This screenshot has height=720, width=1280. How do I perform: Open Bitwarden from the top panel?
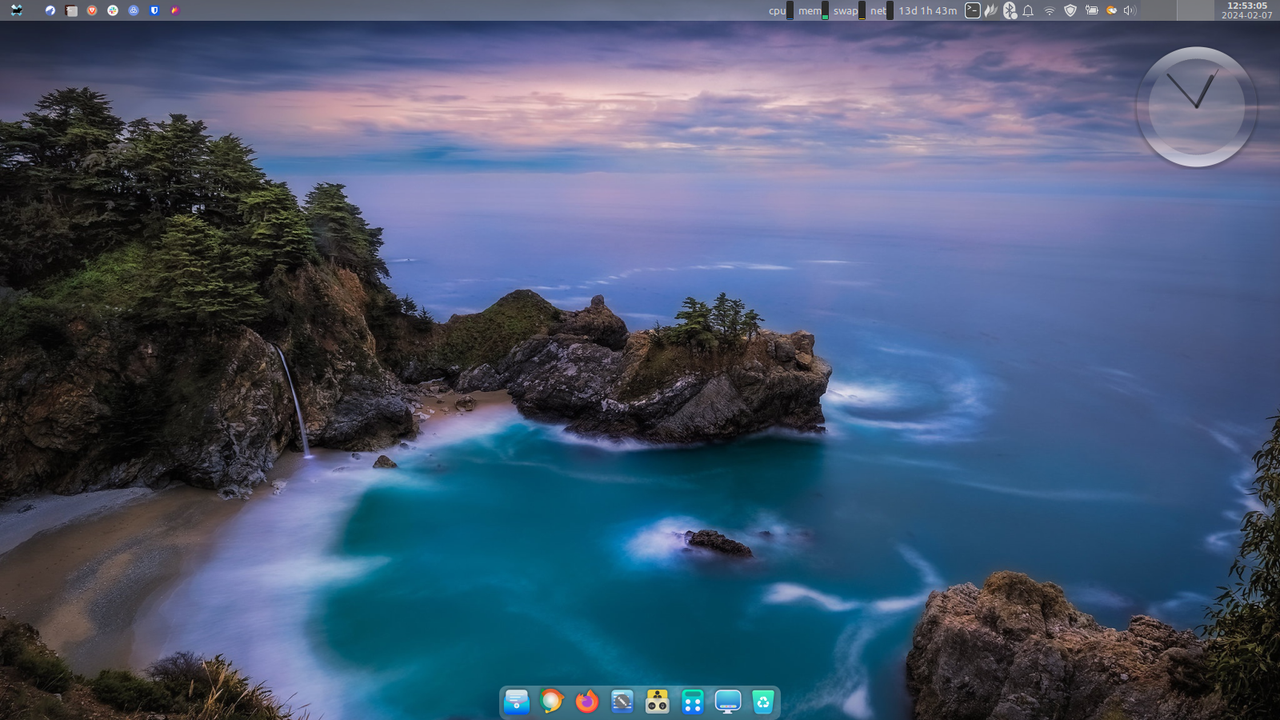(154, 10)
